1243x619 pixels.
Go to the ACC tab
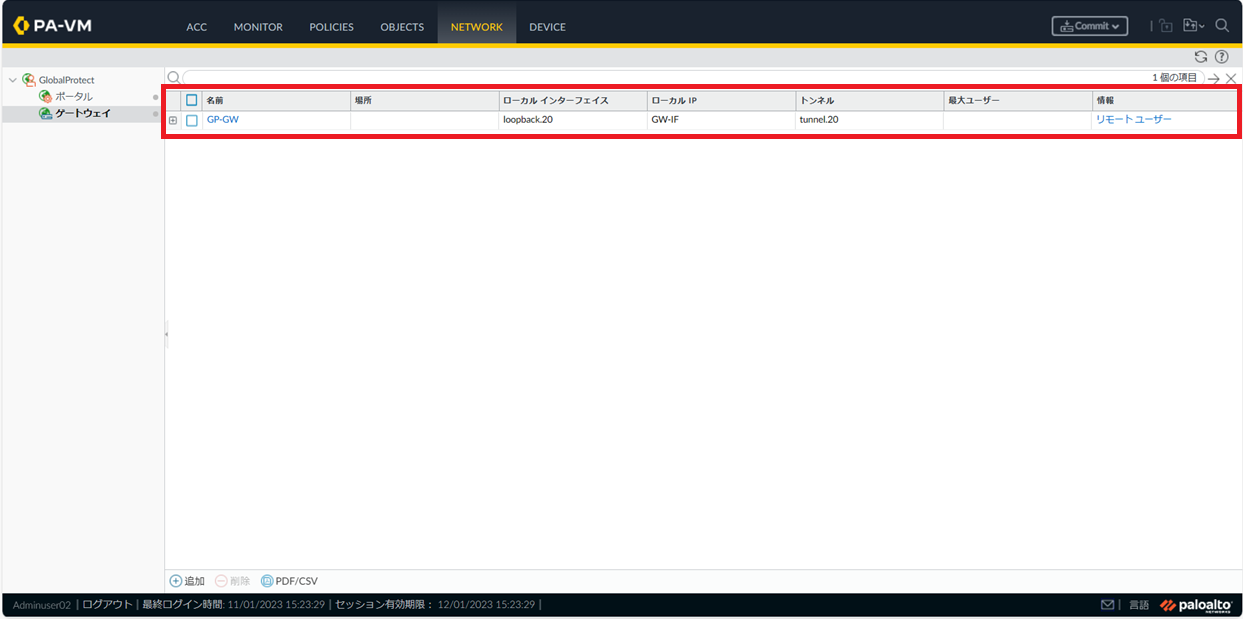[197, 27]
